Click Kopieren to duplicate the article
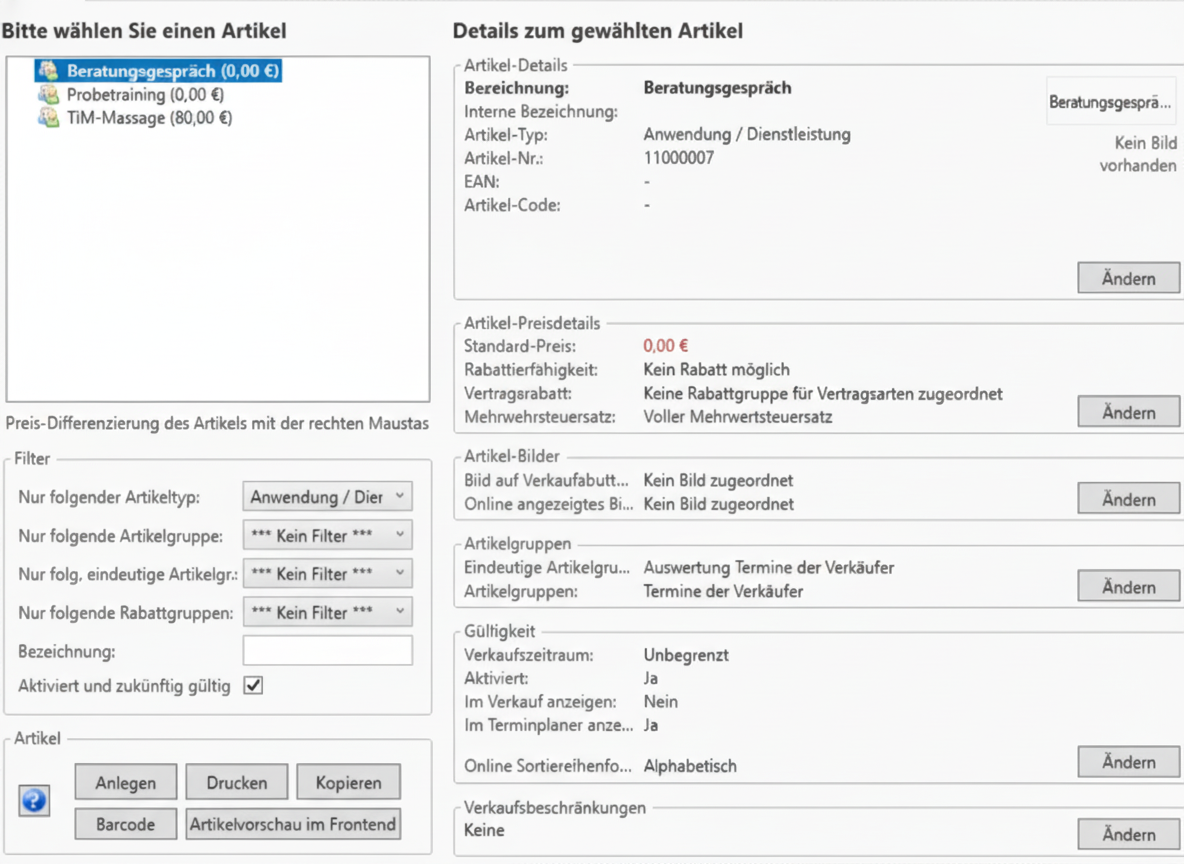This screenshot has height=864, width=1184. (348, 783)
